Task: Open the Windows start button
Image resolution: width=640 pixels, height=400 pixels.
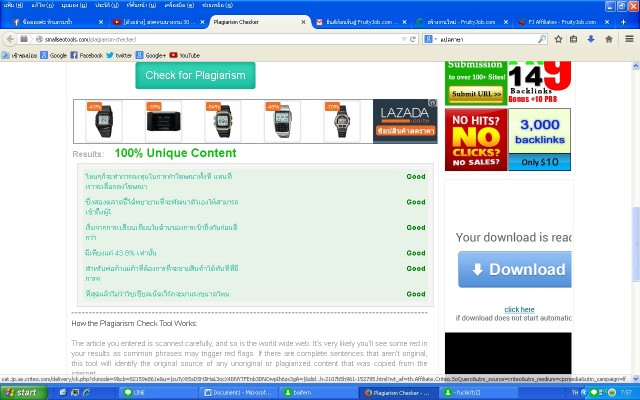Action: 27,392
